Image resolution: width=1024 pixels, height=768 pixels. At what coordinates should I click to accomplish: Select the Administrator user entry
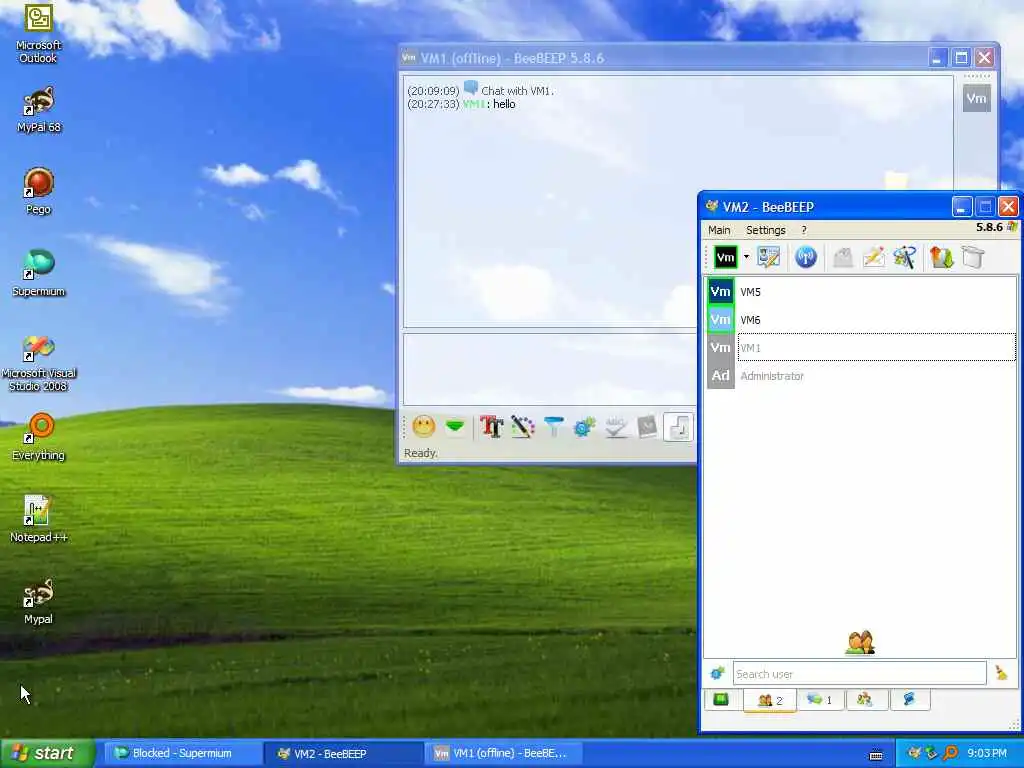point(861,376)
